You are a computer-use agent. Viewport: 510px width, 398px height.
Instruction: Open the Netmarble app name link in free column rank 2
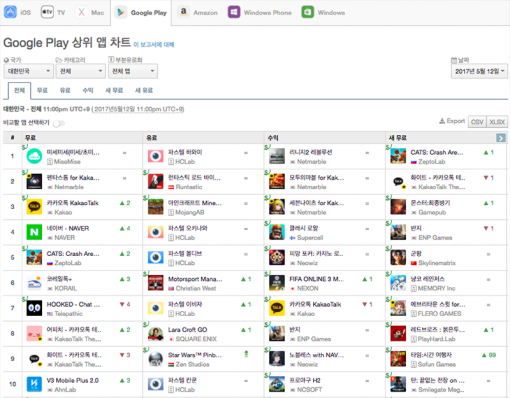point(73,178)
